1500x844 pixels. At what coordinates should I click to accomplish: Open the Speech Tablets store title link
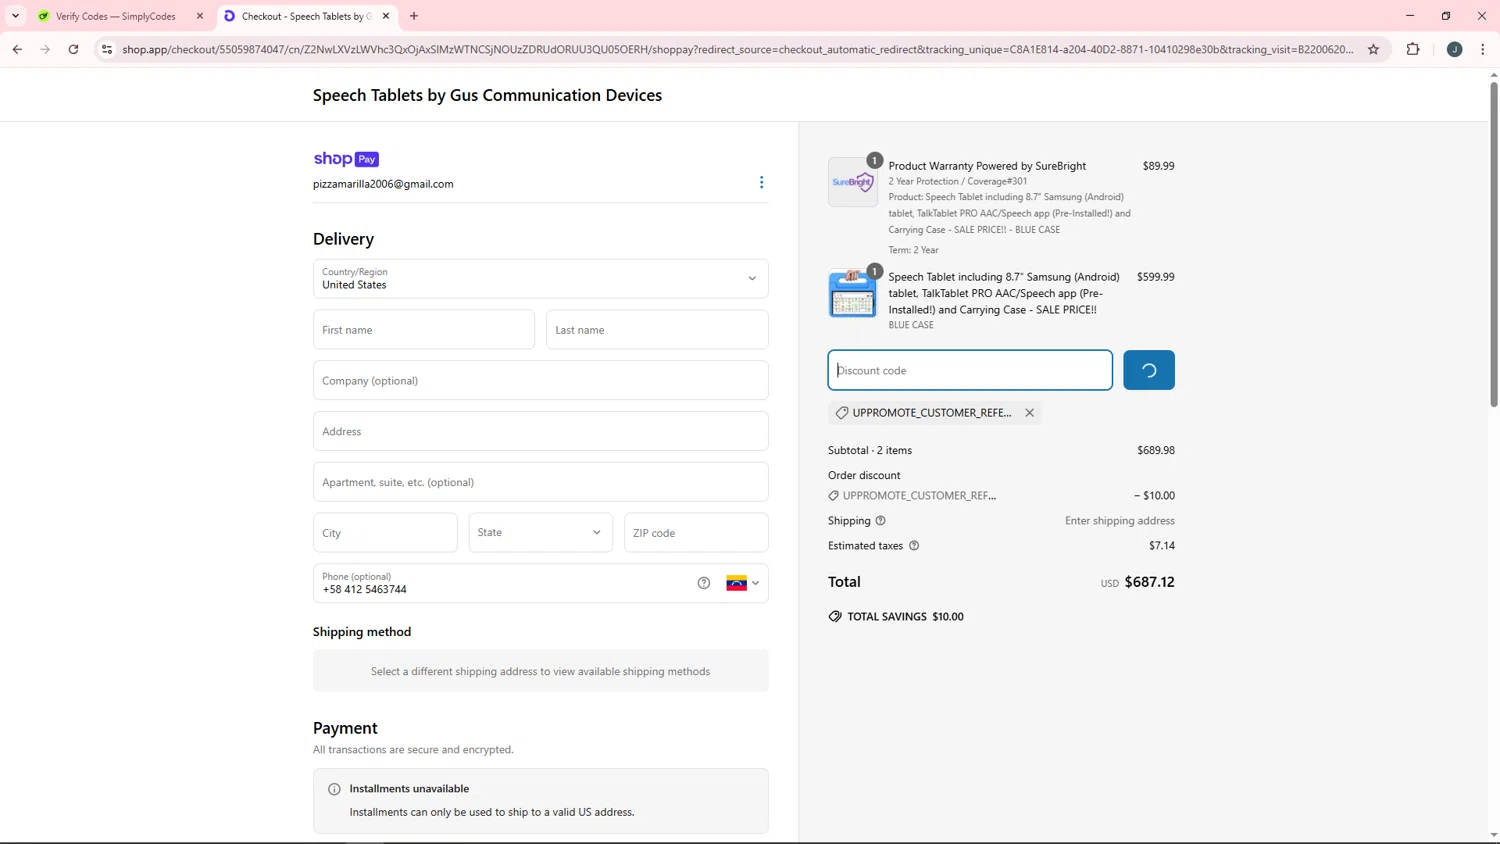(487, 95)
